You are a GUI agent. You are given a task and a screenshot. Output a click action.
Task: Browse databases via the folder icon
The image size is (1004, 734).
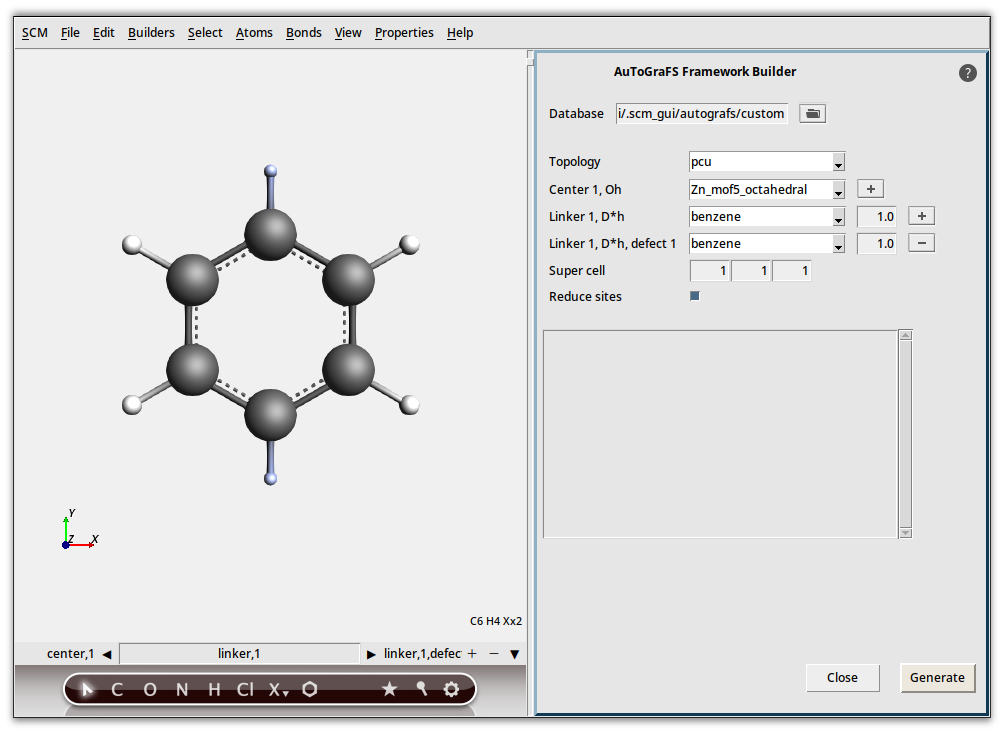tap(812, 113)
